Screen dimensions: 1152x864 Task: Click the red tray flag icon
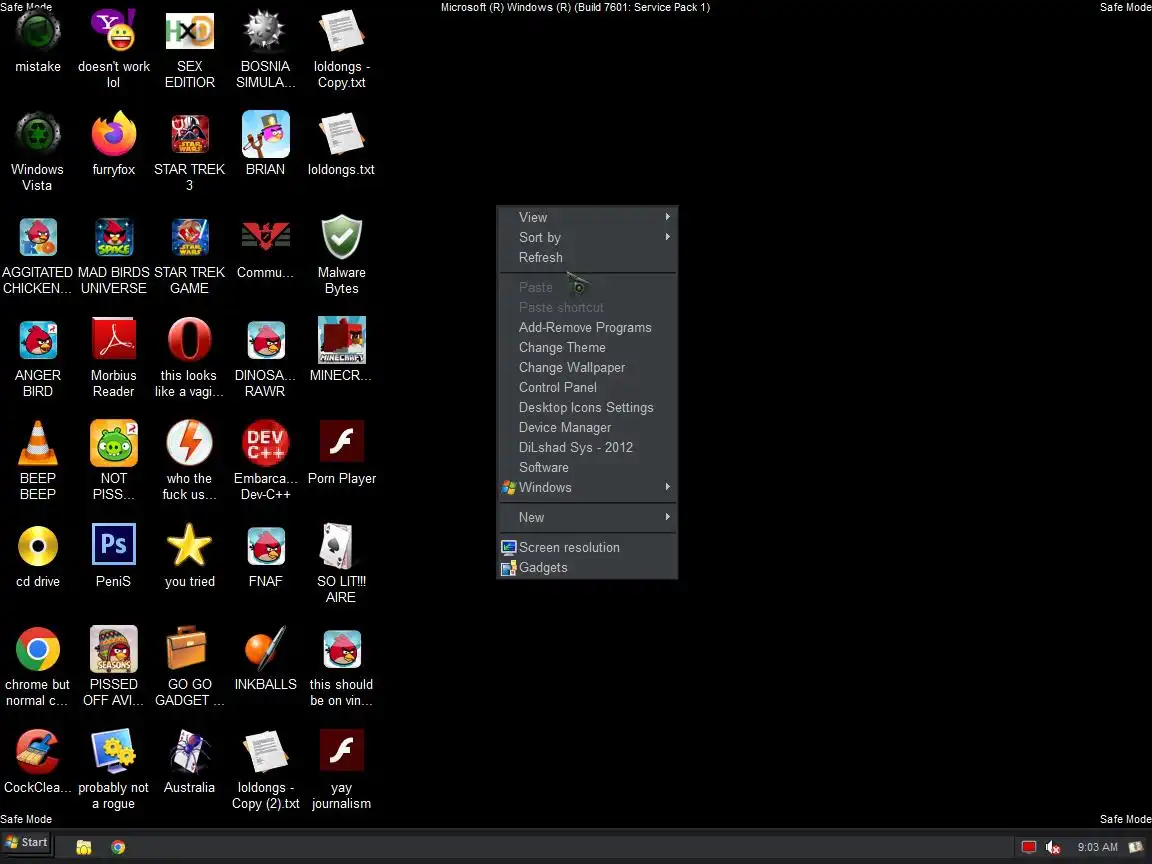(1029, 847)
